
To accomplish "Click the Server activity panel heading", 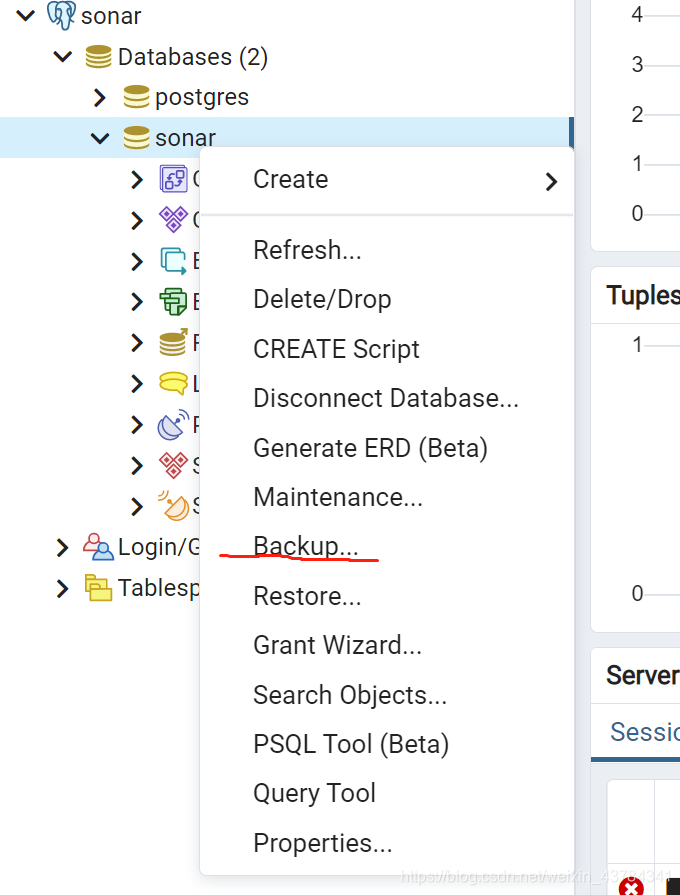I will pyautogui.click(x=643, y=675).
